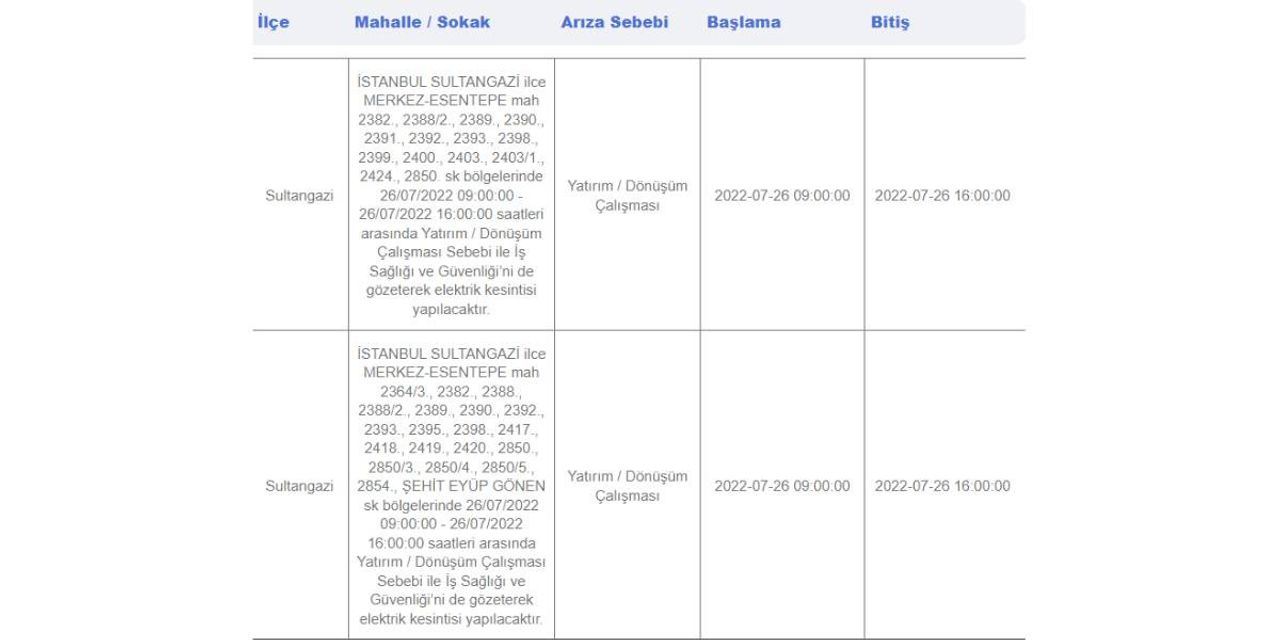This screenshot has width=1280, height=640.
Task: Select Sultangazi in the first row
Action: coord(299,195)
